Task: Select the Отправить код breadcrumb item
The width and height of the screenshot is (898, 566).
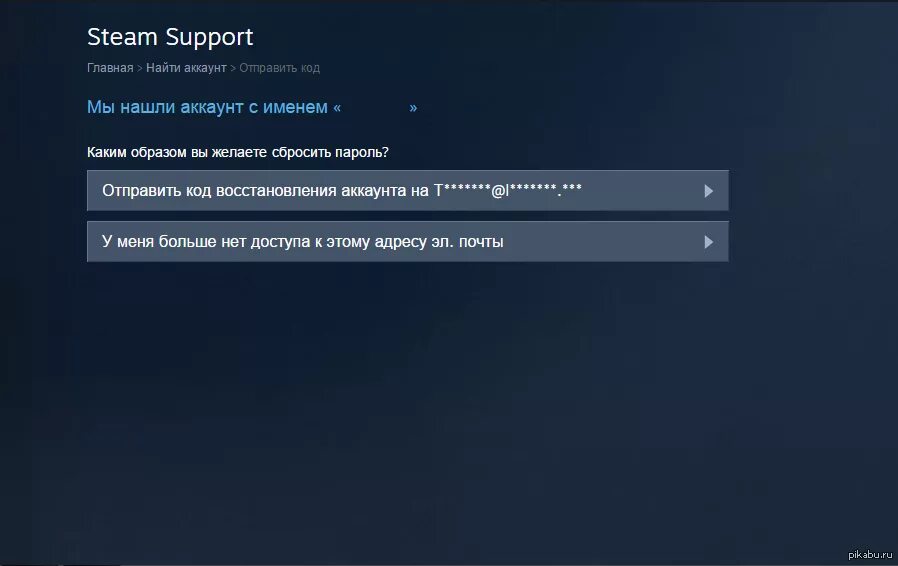Action: click(x=279, y=68)
